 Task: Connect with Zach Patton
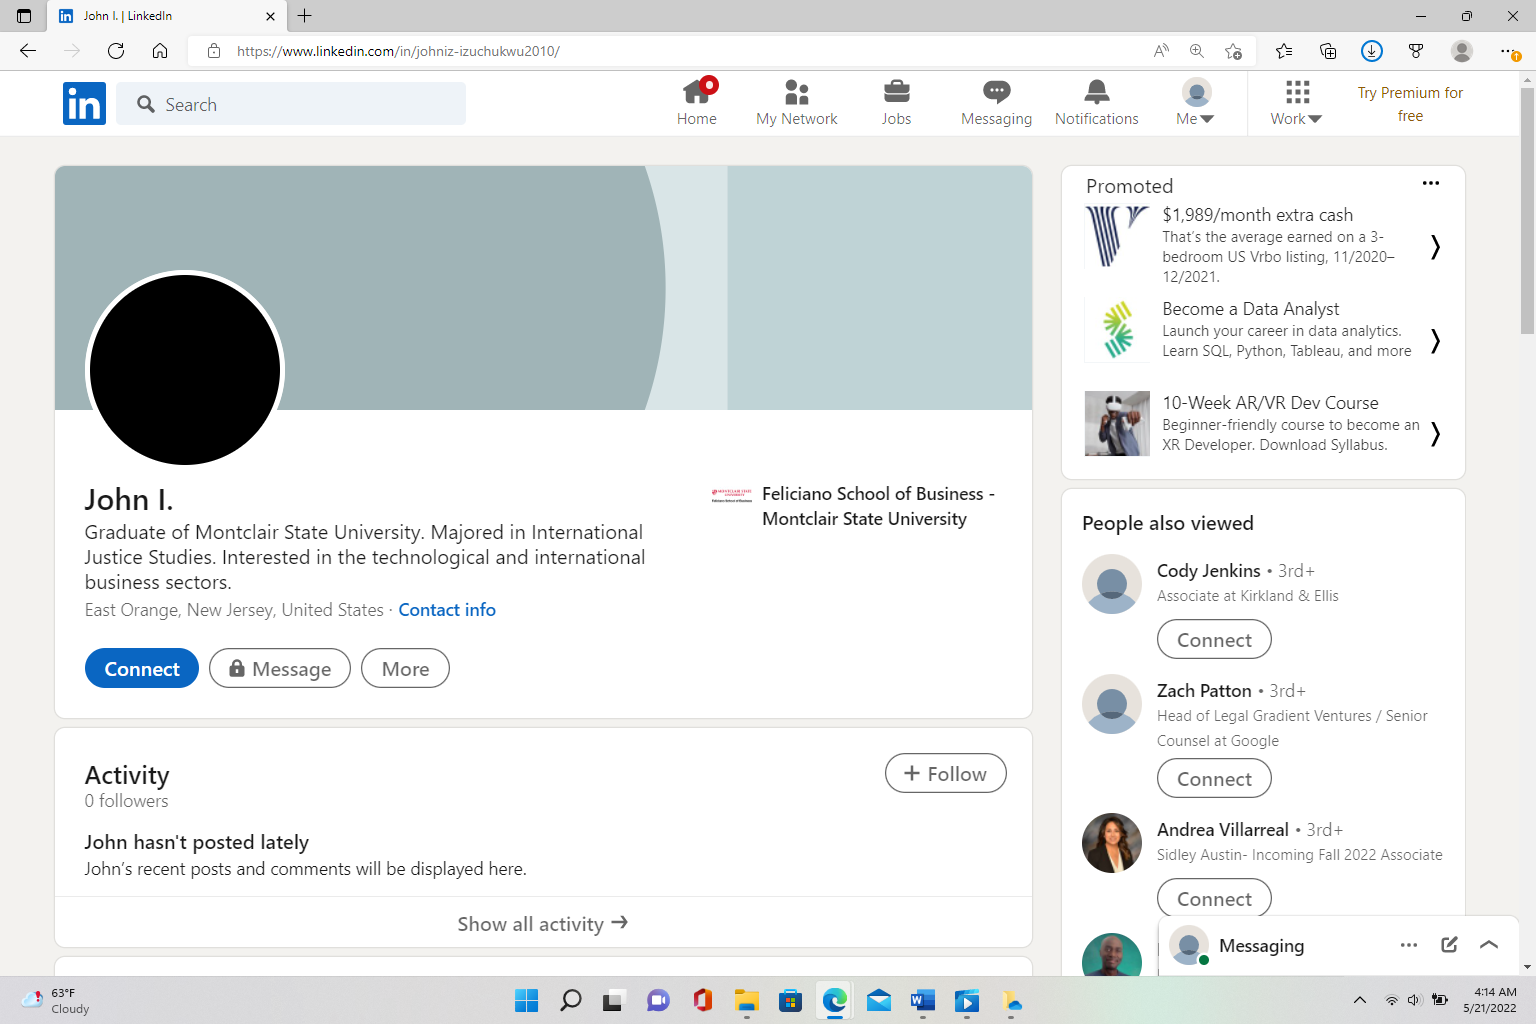[x=1214, y=778]
